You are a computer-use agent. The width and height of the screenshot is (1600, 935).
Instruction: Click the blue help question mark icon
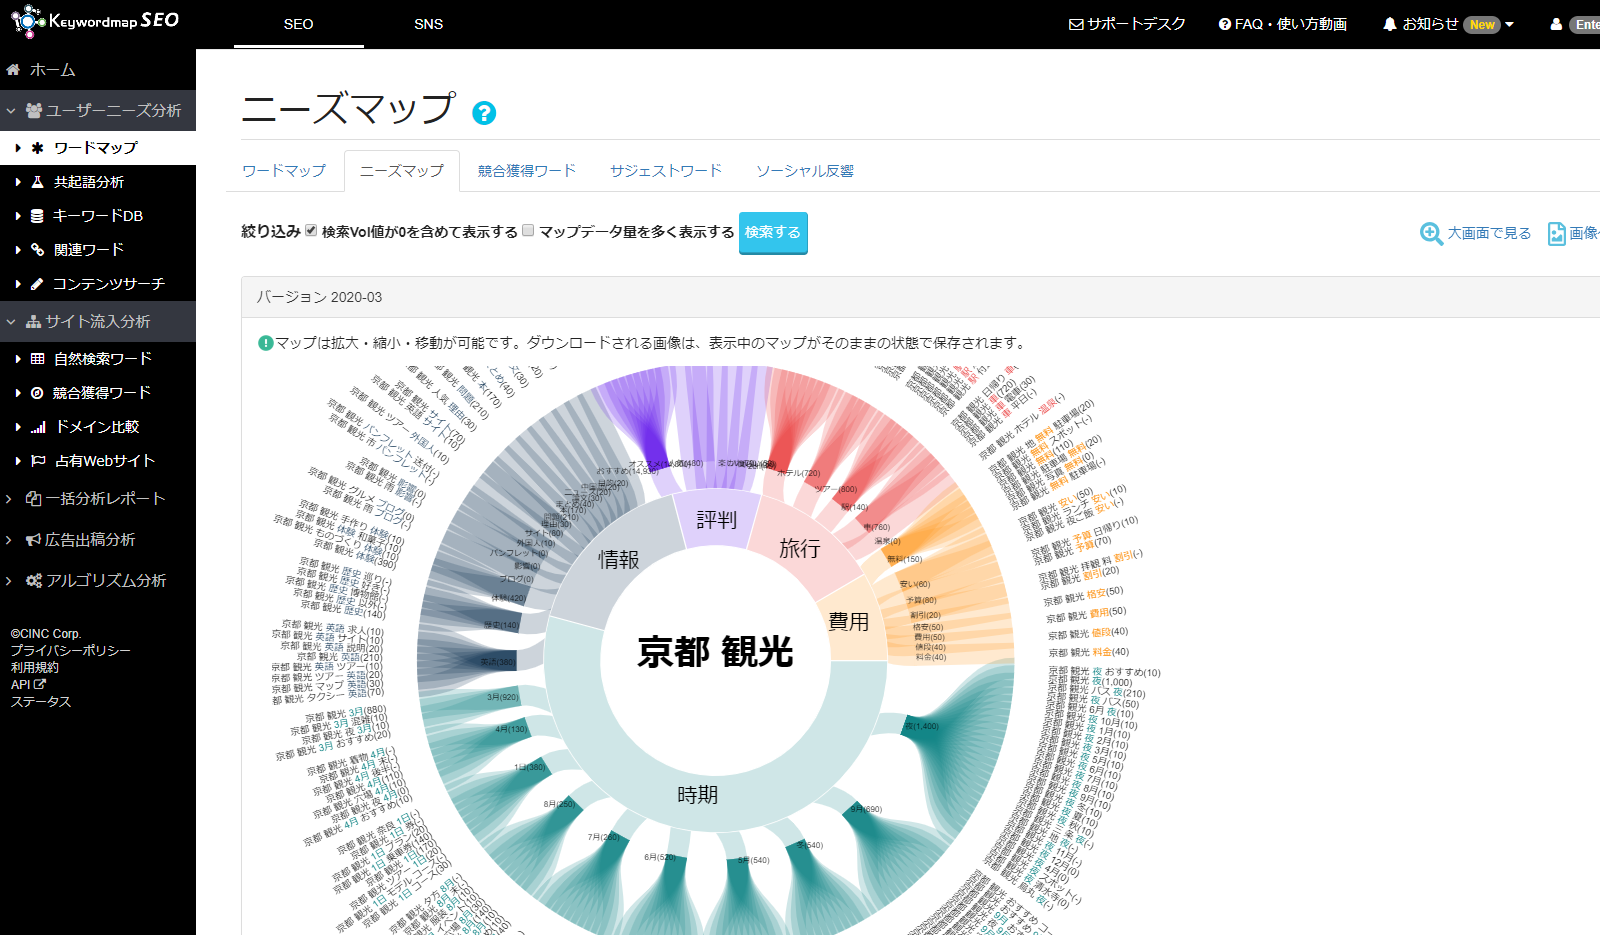(484, 113)
